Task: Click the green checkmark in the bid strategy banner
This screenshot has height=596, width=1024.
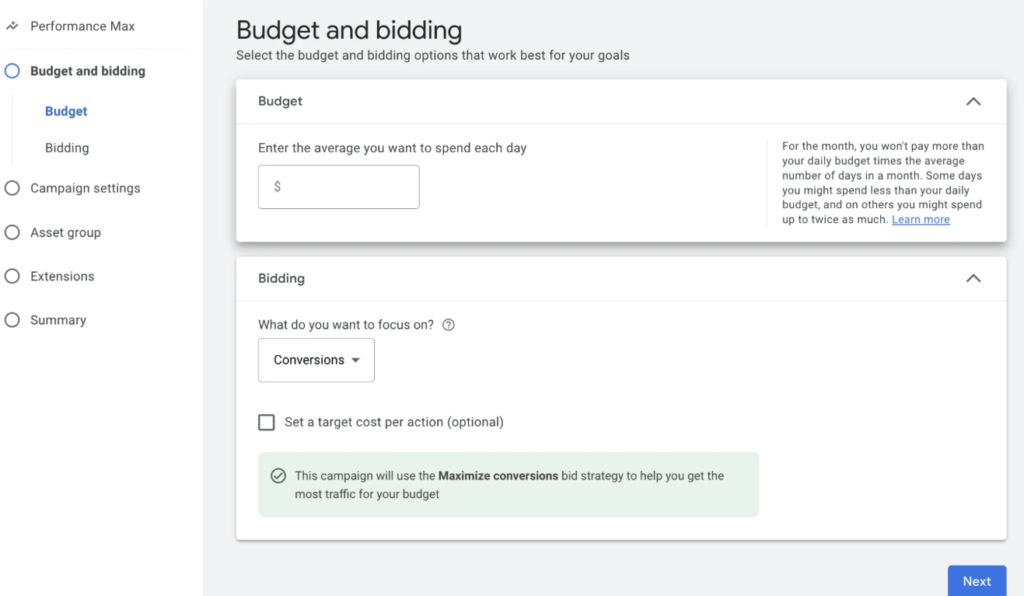Action: (278, 476)
